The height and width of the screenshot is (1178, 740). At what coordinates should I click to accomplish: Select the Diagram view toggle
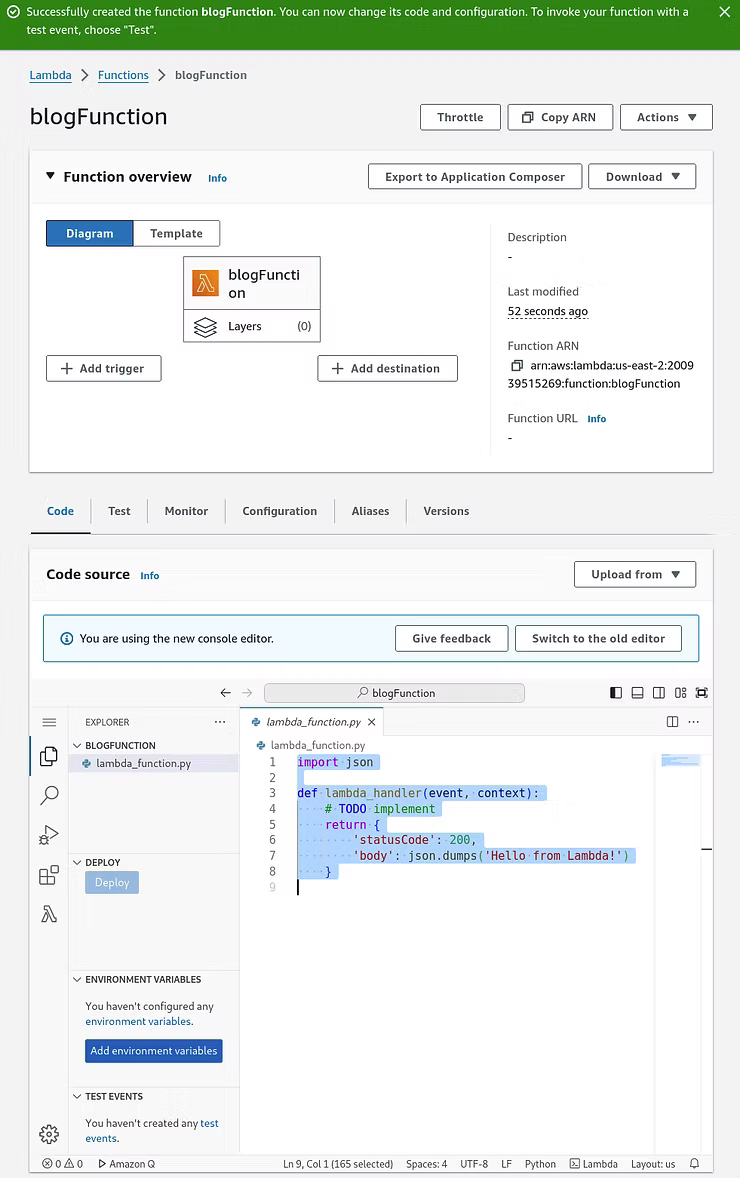coord(89,234)
